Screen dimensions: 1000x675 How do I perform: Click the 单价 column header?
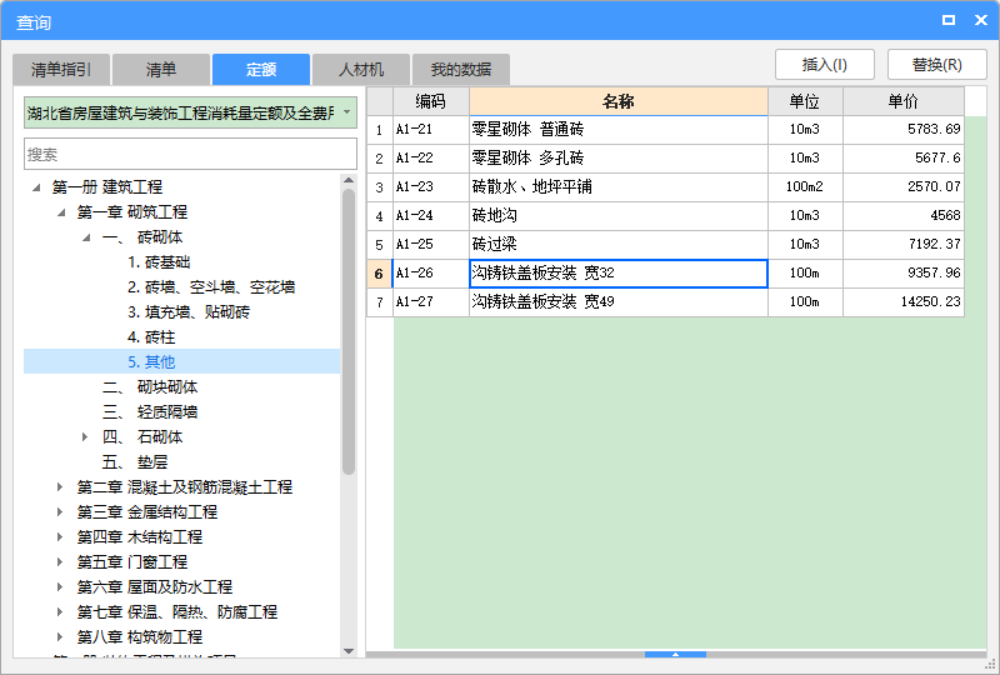click(x=903, y=101)
